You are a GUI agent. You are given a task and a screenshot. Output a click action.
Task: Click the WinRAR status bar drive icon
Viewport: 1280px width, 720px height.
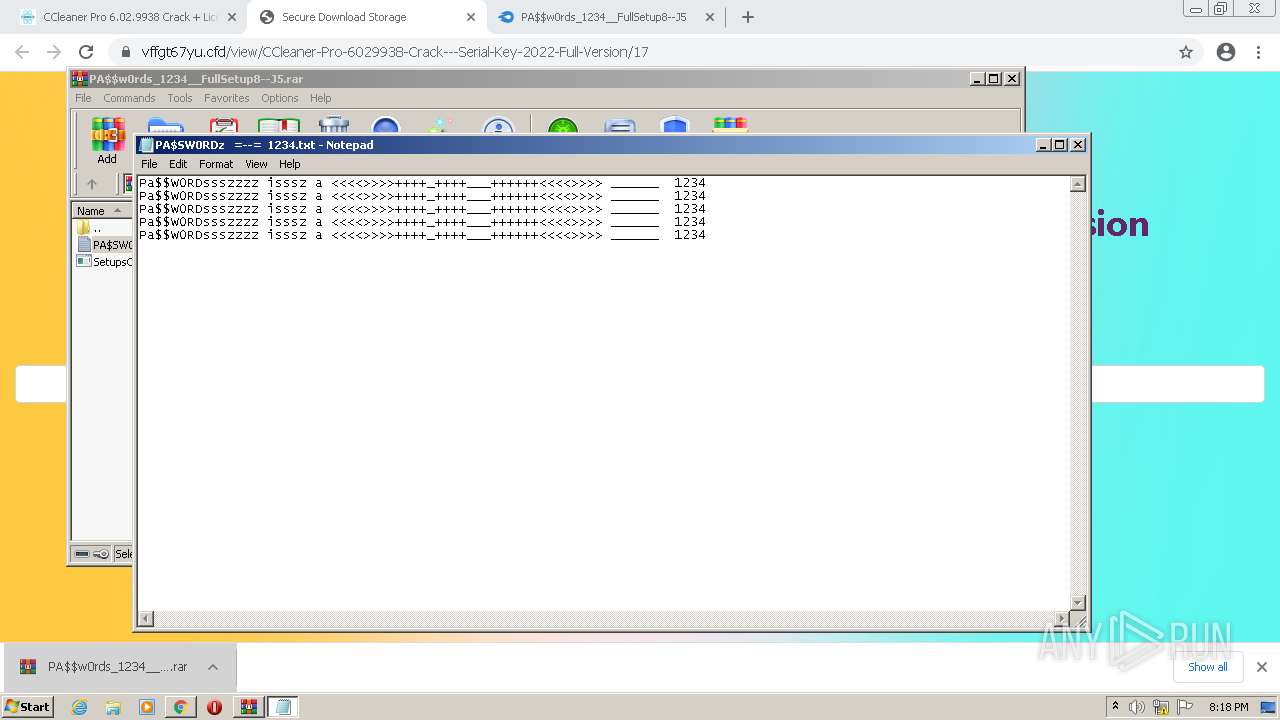click(x=82, y=554)
